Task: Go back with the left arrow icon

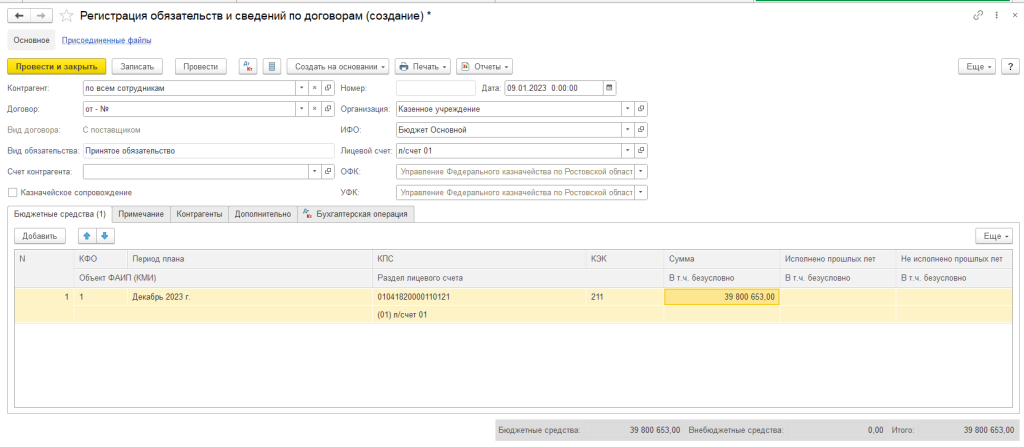Action: tap(18, 15)
